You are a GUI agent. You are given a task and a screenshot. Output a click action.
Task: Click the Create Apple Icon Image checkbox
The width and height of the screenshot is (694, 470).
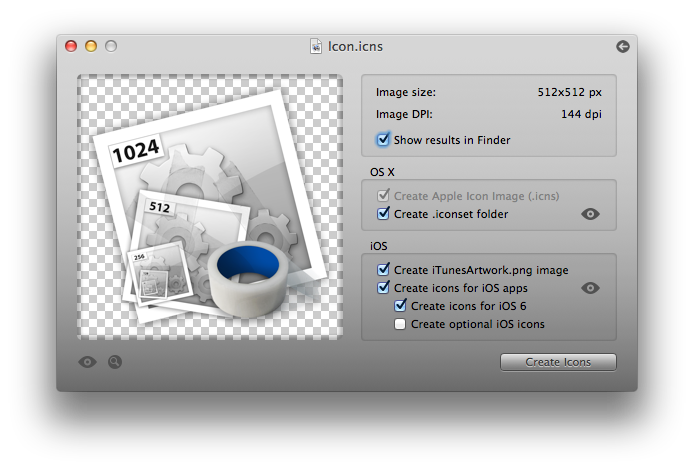(x=383, y=196)
